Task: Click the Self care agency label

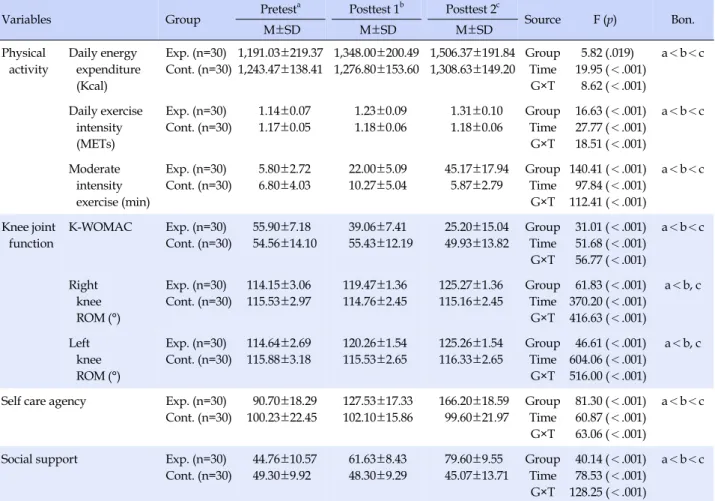Action: [43, 401]
